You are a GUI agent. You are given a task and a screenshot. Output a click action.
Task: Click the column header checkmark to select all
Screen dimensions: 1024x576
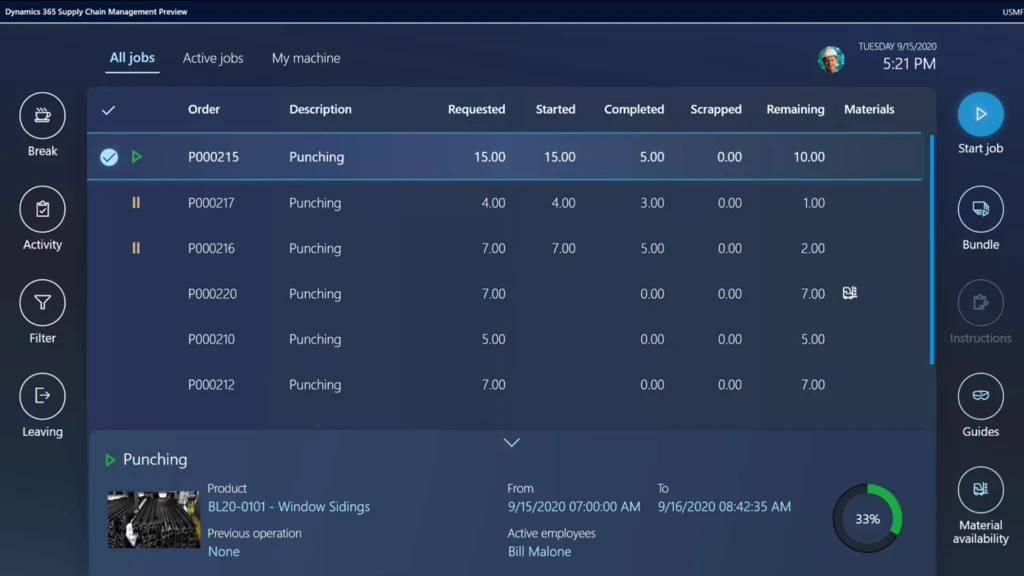click(108, 110)
